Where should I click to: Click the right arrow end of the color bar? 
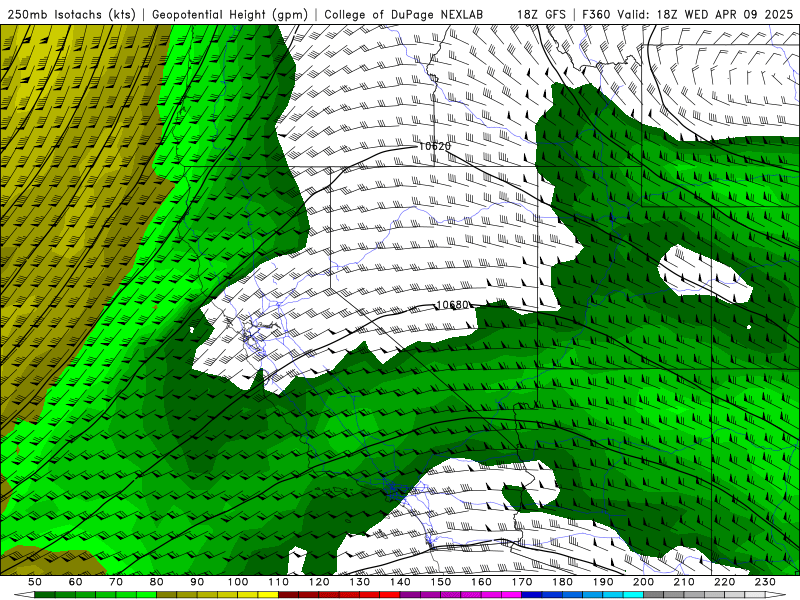point(776,594)
